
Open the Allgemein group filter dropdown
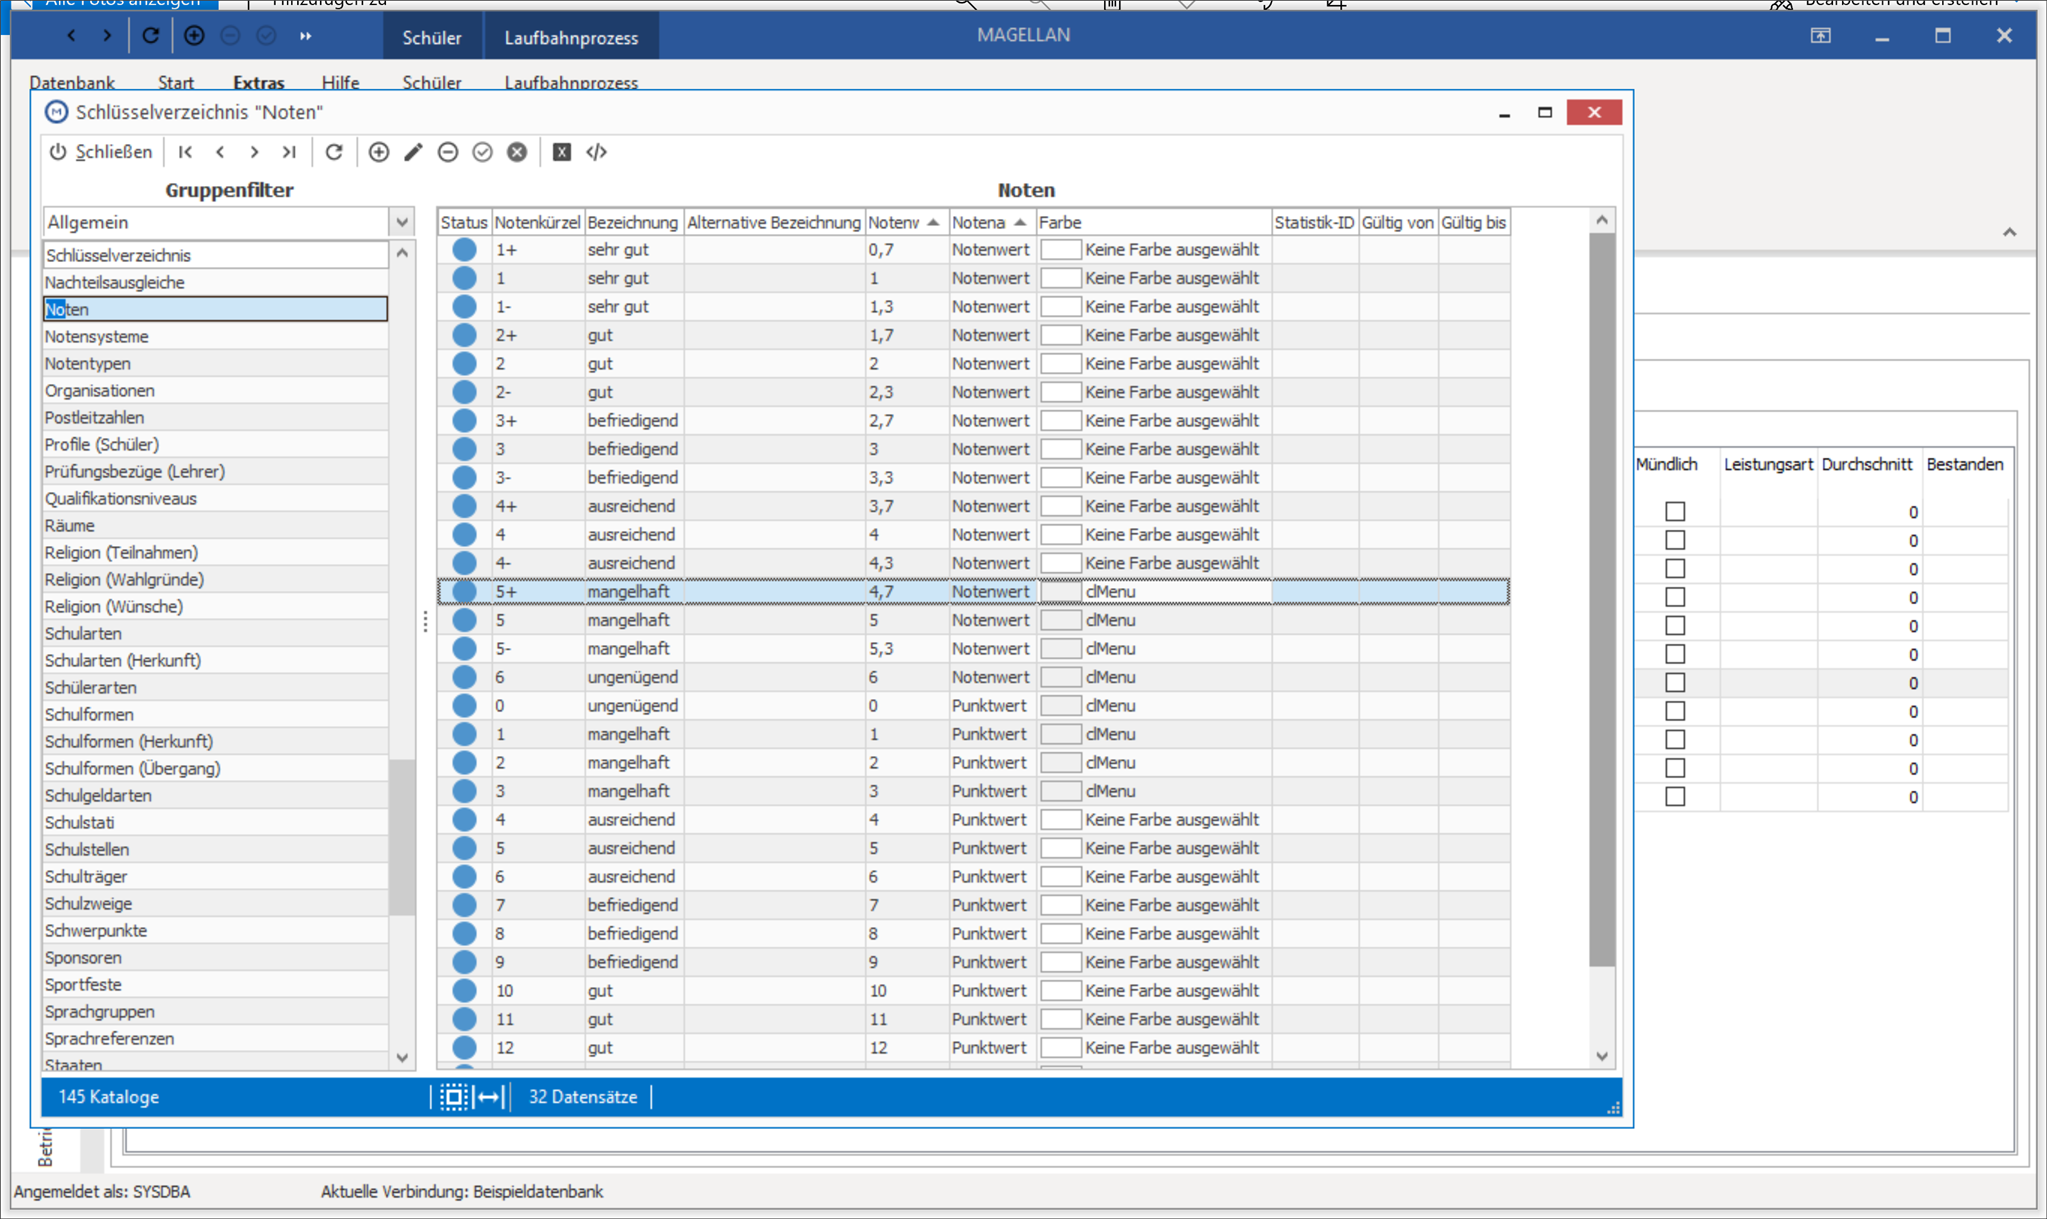402,222
